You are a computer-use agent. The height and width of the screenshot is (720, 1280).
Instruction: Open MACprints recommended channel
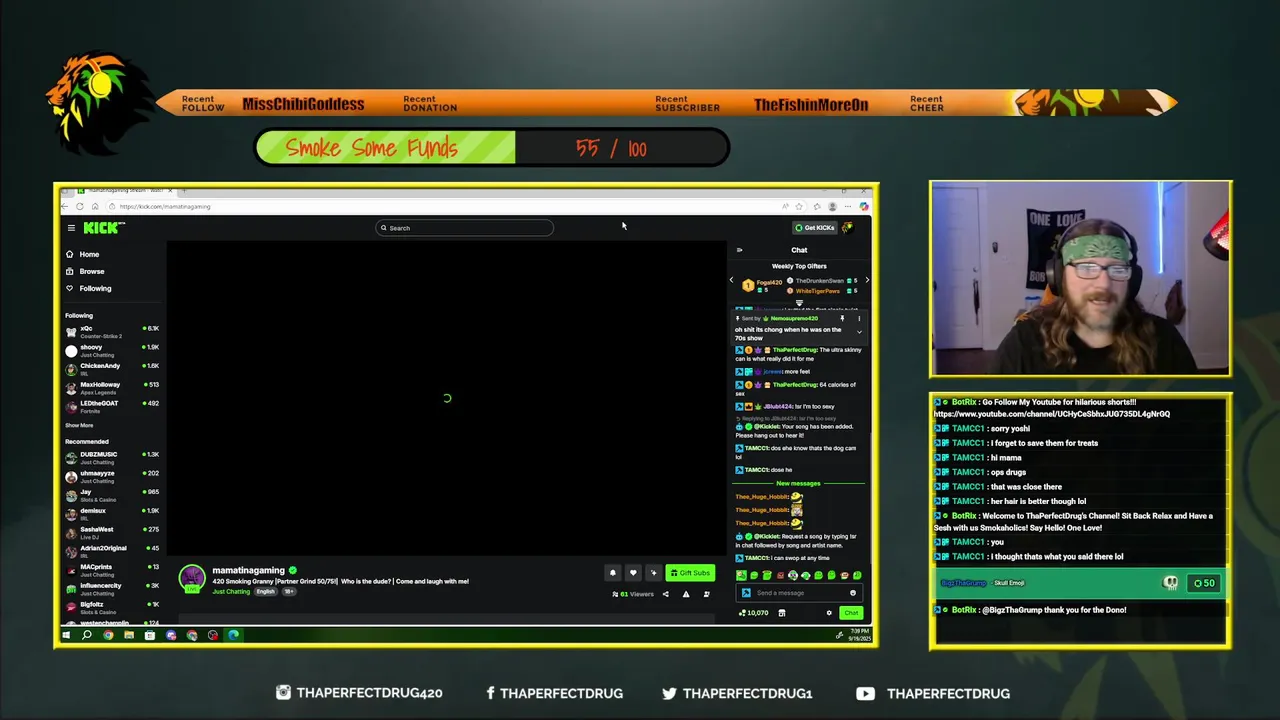(x=112, y=570)
